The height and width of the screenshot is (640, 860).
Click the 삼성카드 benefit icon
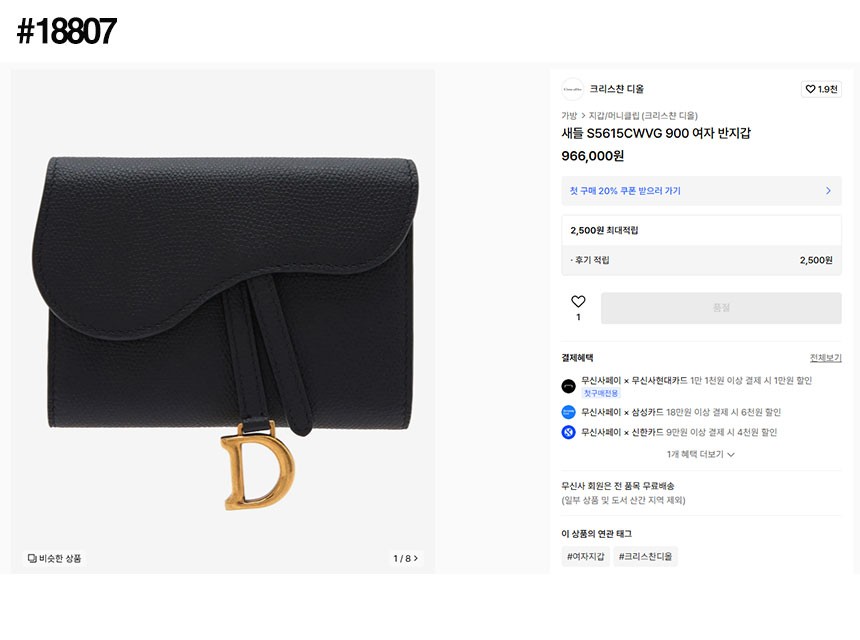click(568, 412)
